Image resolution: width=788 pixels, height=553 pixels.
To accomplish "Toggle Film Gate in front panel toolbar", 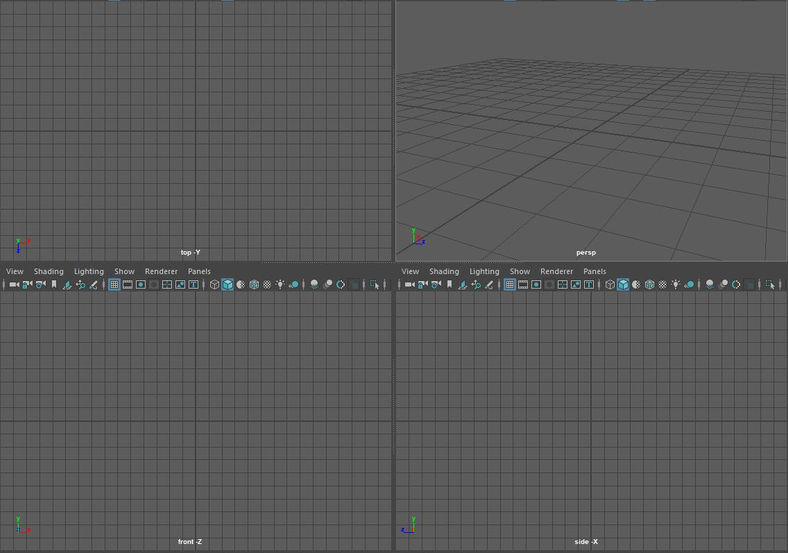I will (x=128, y=285).
